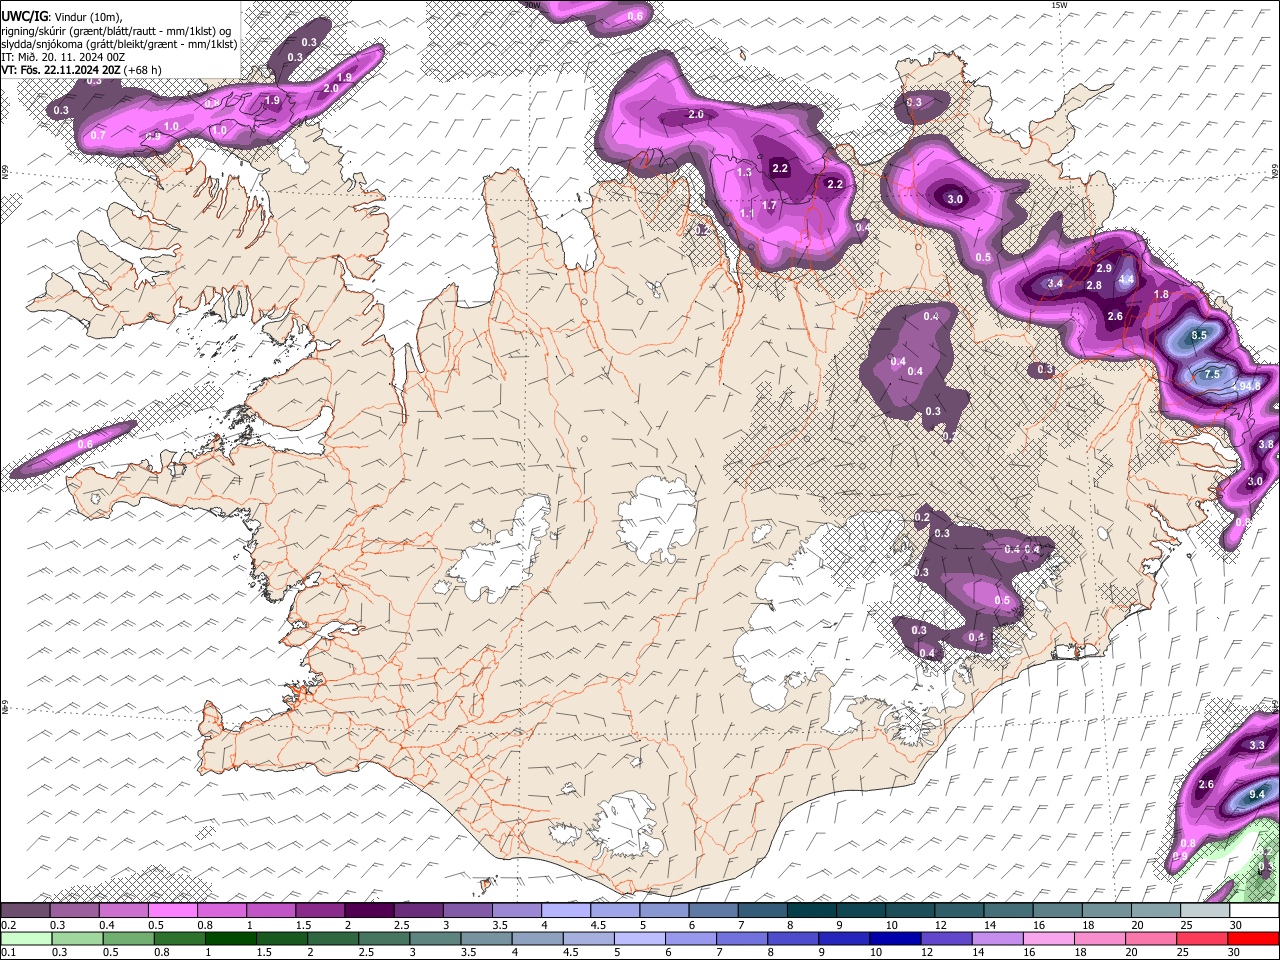Click the 15W longitude label at the top
The image size is (1280, 960).
[x=1059, y=5]
